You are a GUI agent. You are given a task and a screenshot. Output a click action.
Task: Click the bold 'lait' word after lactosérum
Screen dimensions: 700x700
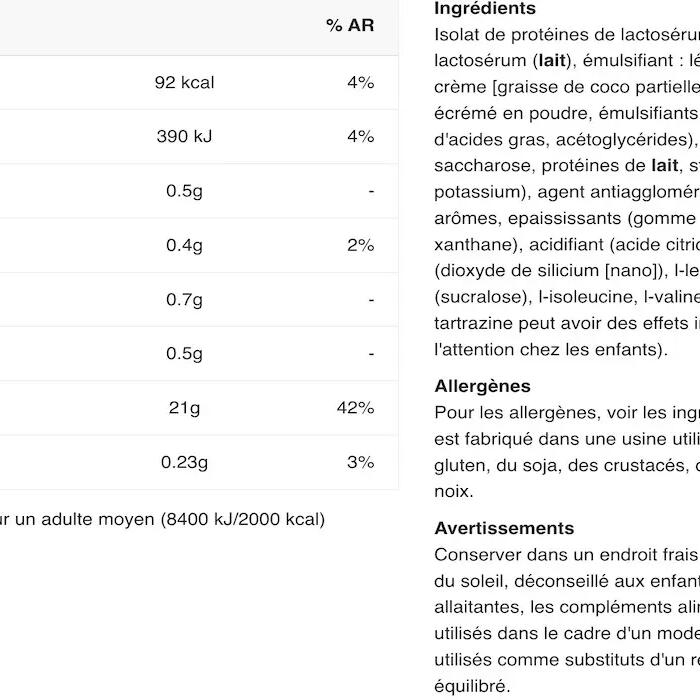[552, 60]
